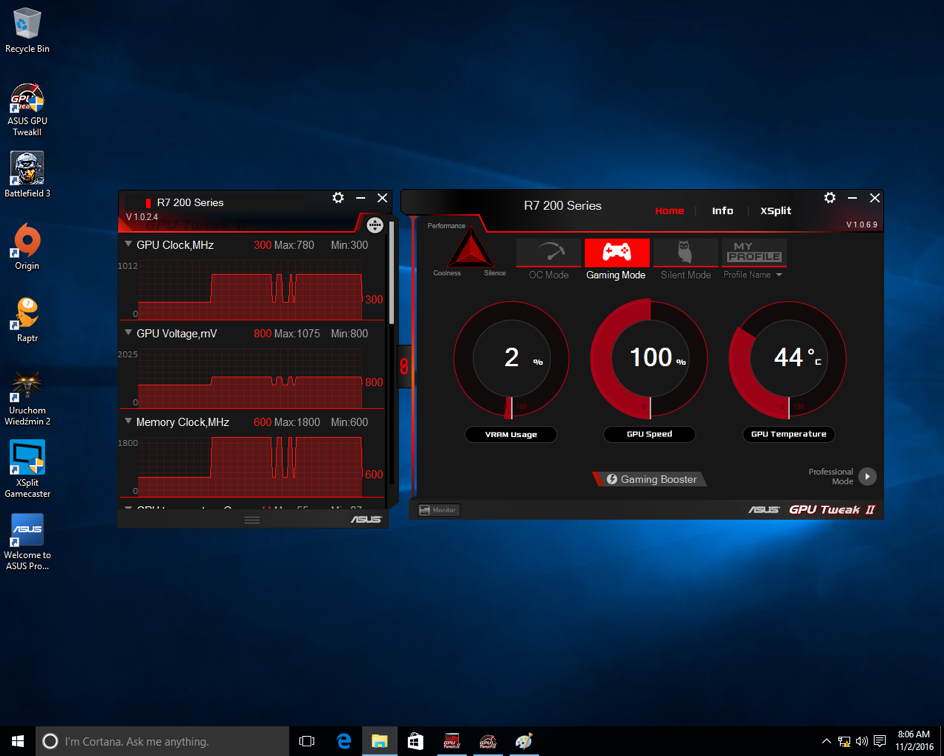Click the round move icon in monitor window
This screenshot has width=944, height=756.
point(374,225)
